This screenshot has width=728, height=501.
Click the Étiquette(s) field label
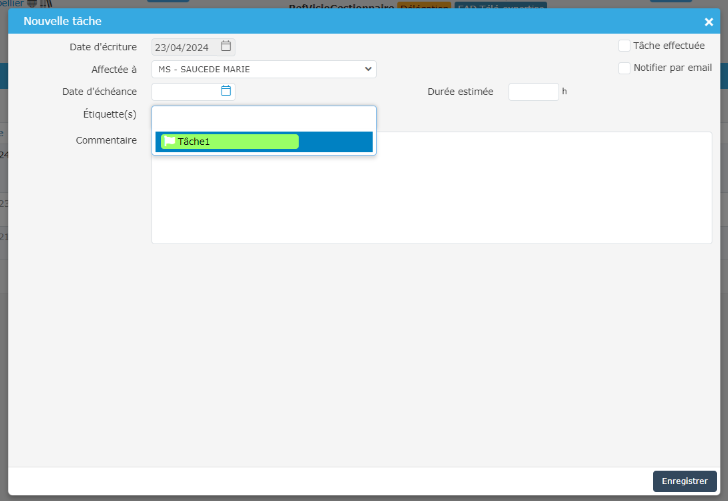tap(109, 114)
